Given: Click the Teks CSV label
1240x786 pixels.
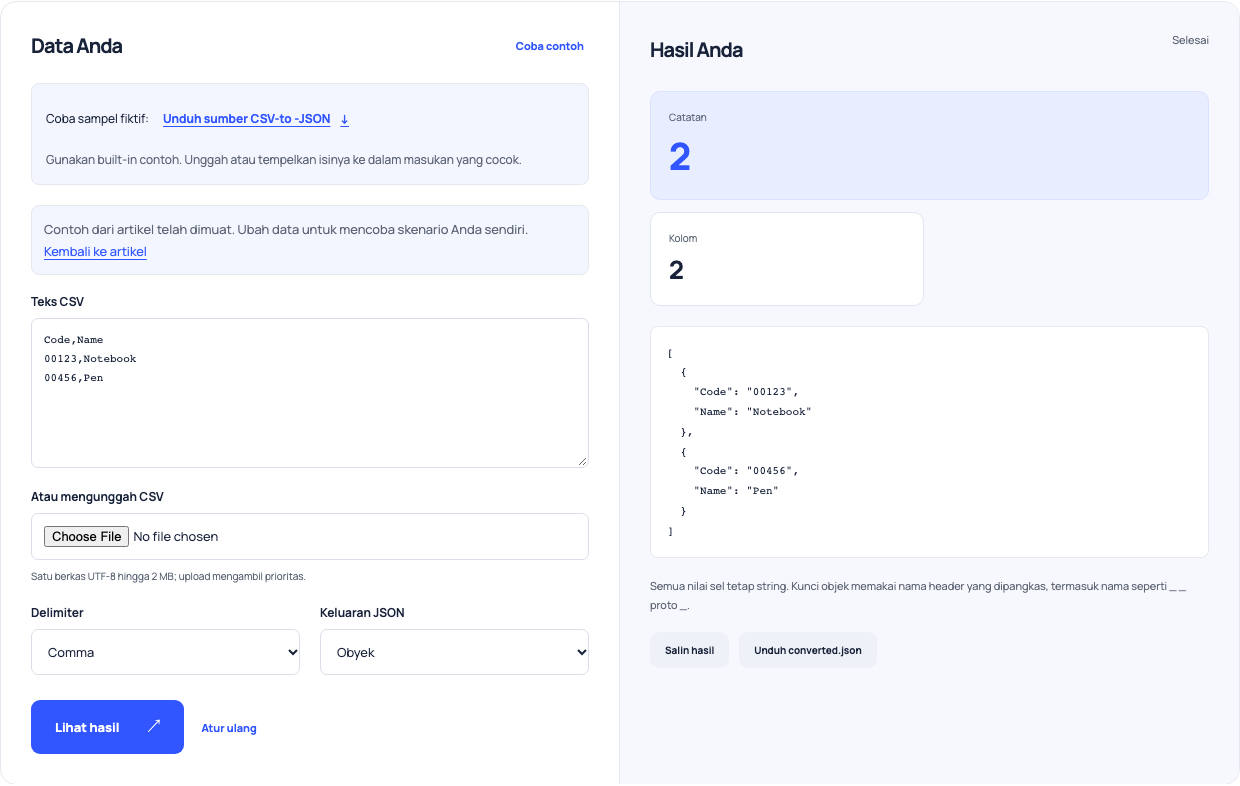Looking at the screenshot, I should (57, 302).
